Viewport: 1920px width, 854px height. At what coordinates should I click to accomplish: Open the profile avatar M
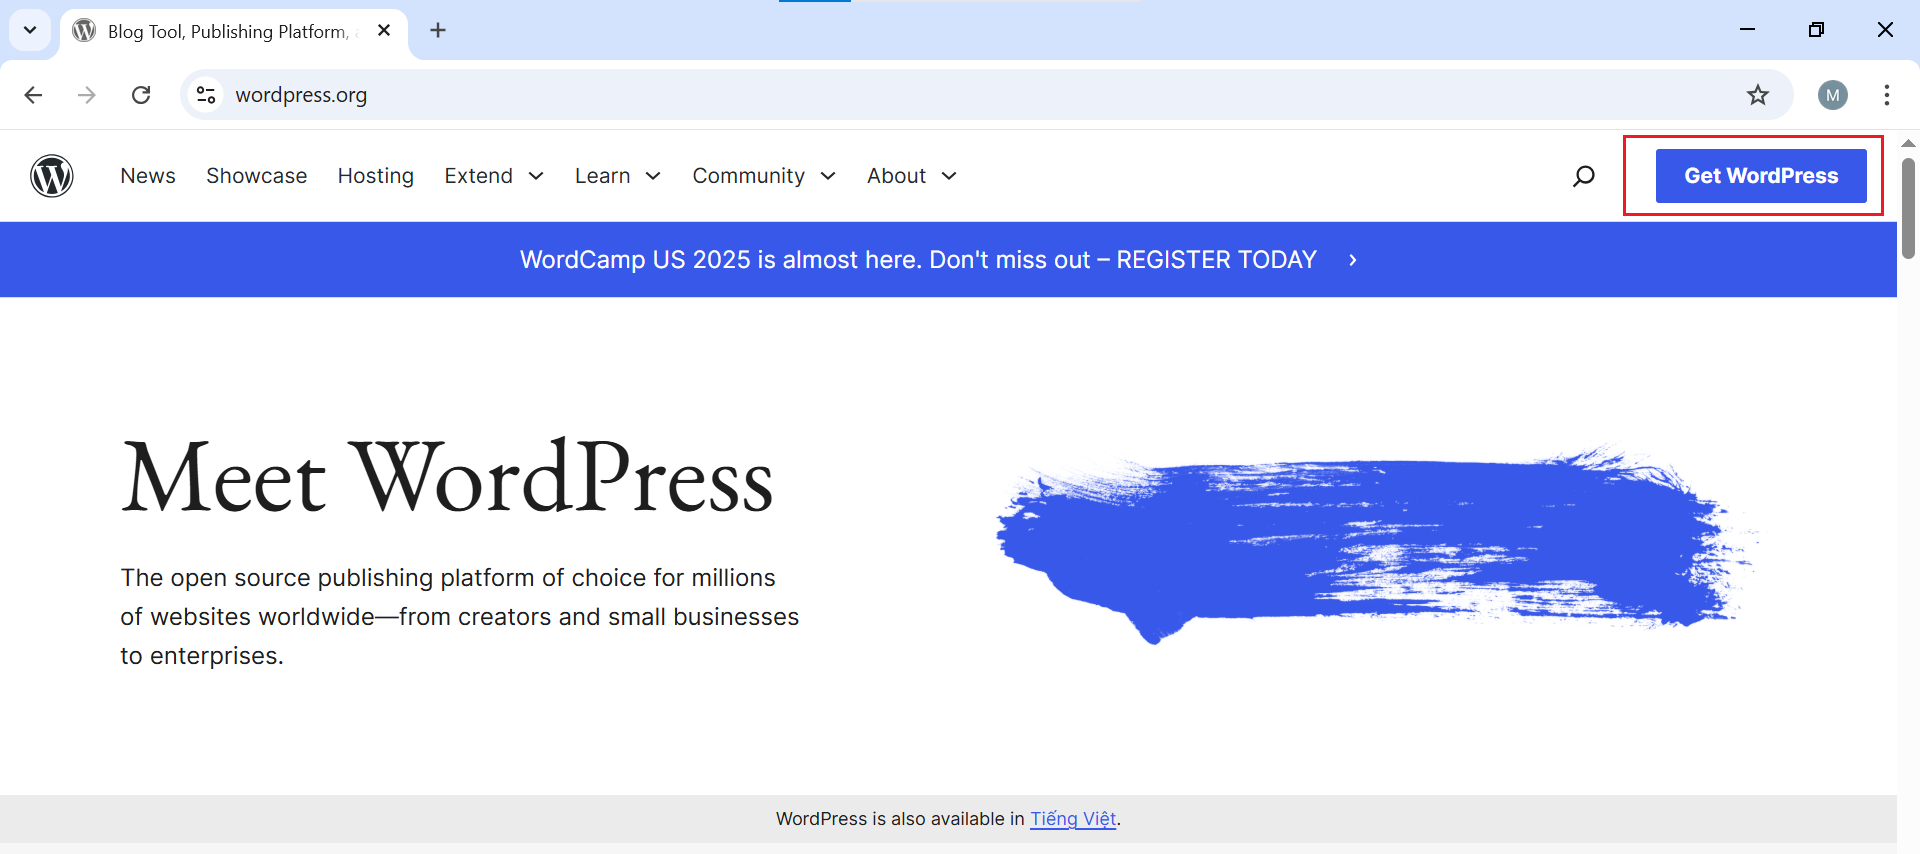click(x=1832, y=95)
